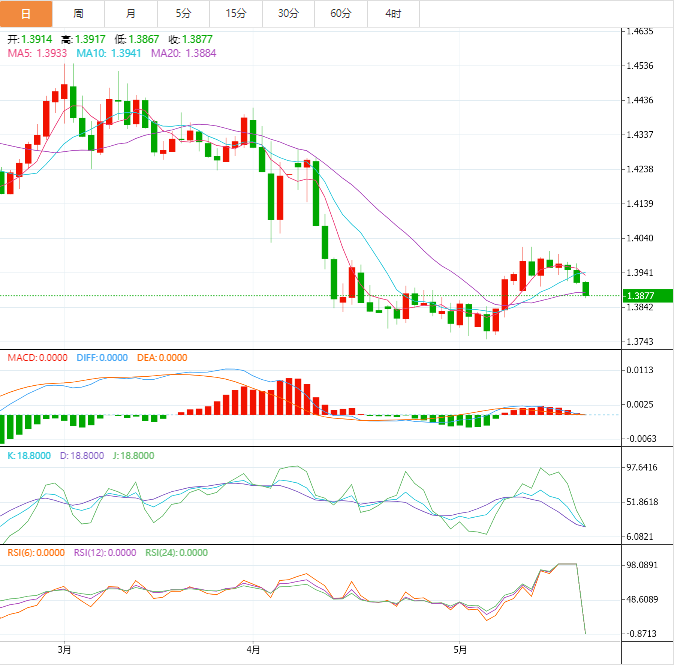Image resolution: width=677 pixels, height=667 pixels.
Task: Click the 1.4040 price axis label
Action: (640, 238)
